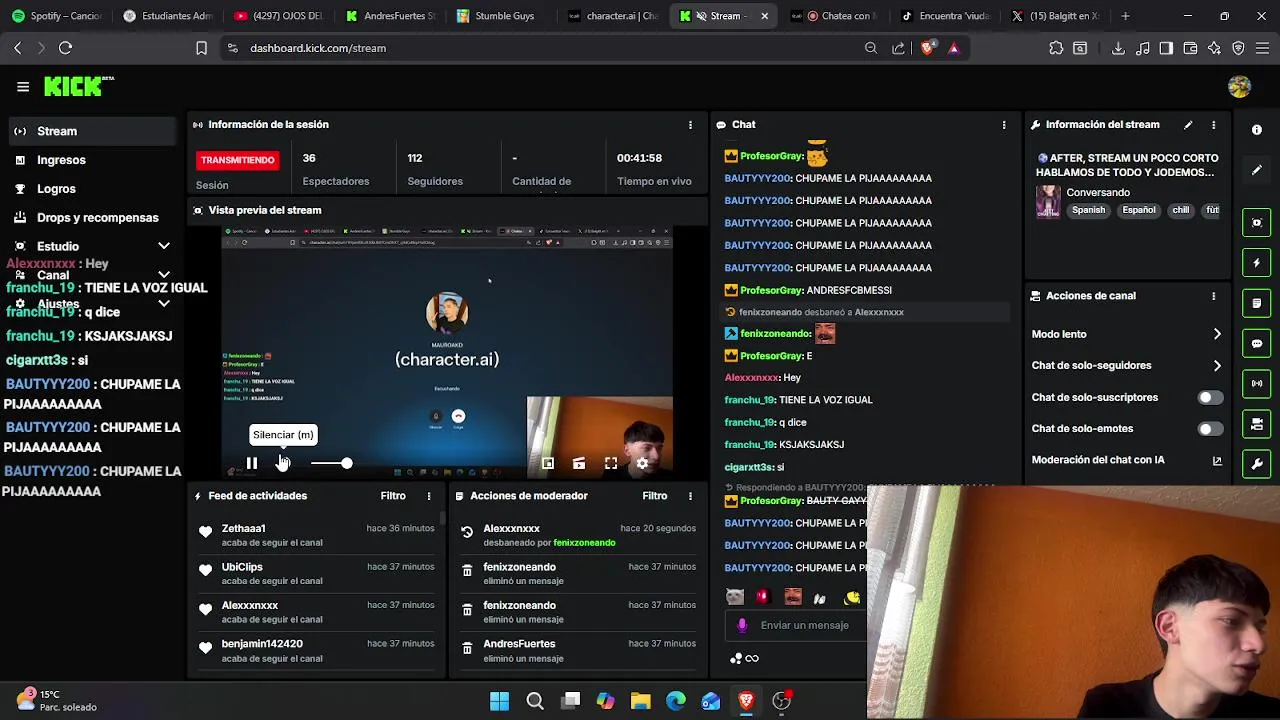Click UbiClips in the activity feed
The width and height of the screenshot is (1280, 720).
pos(242,567)
